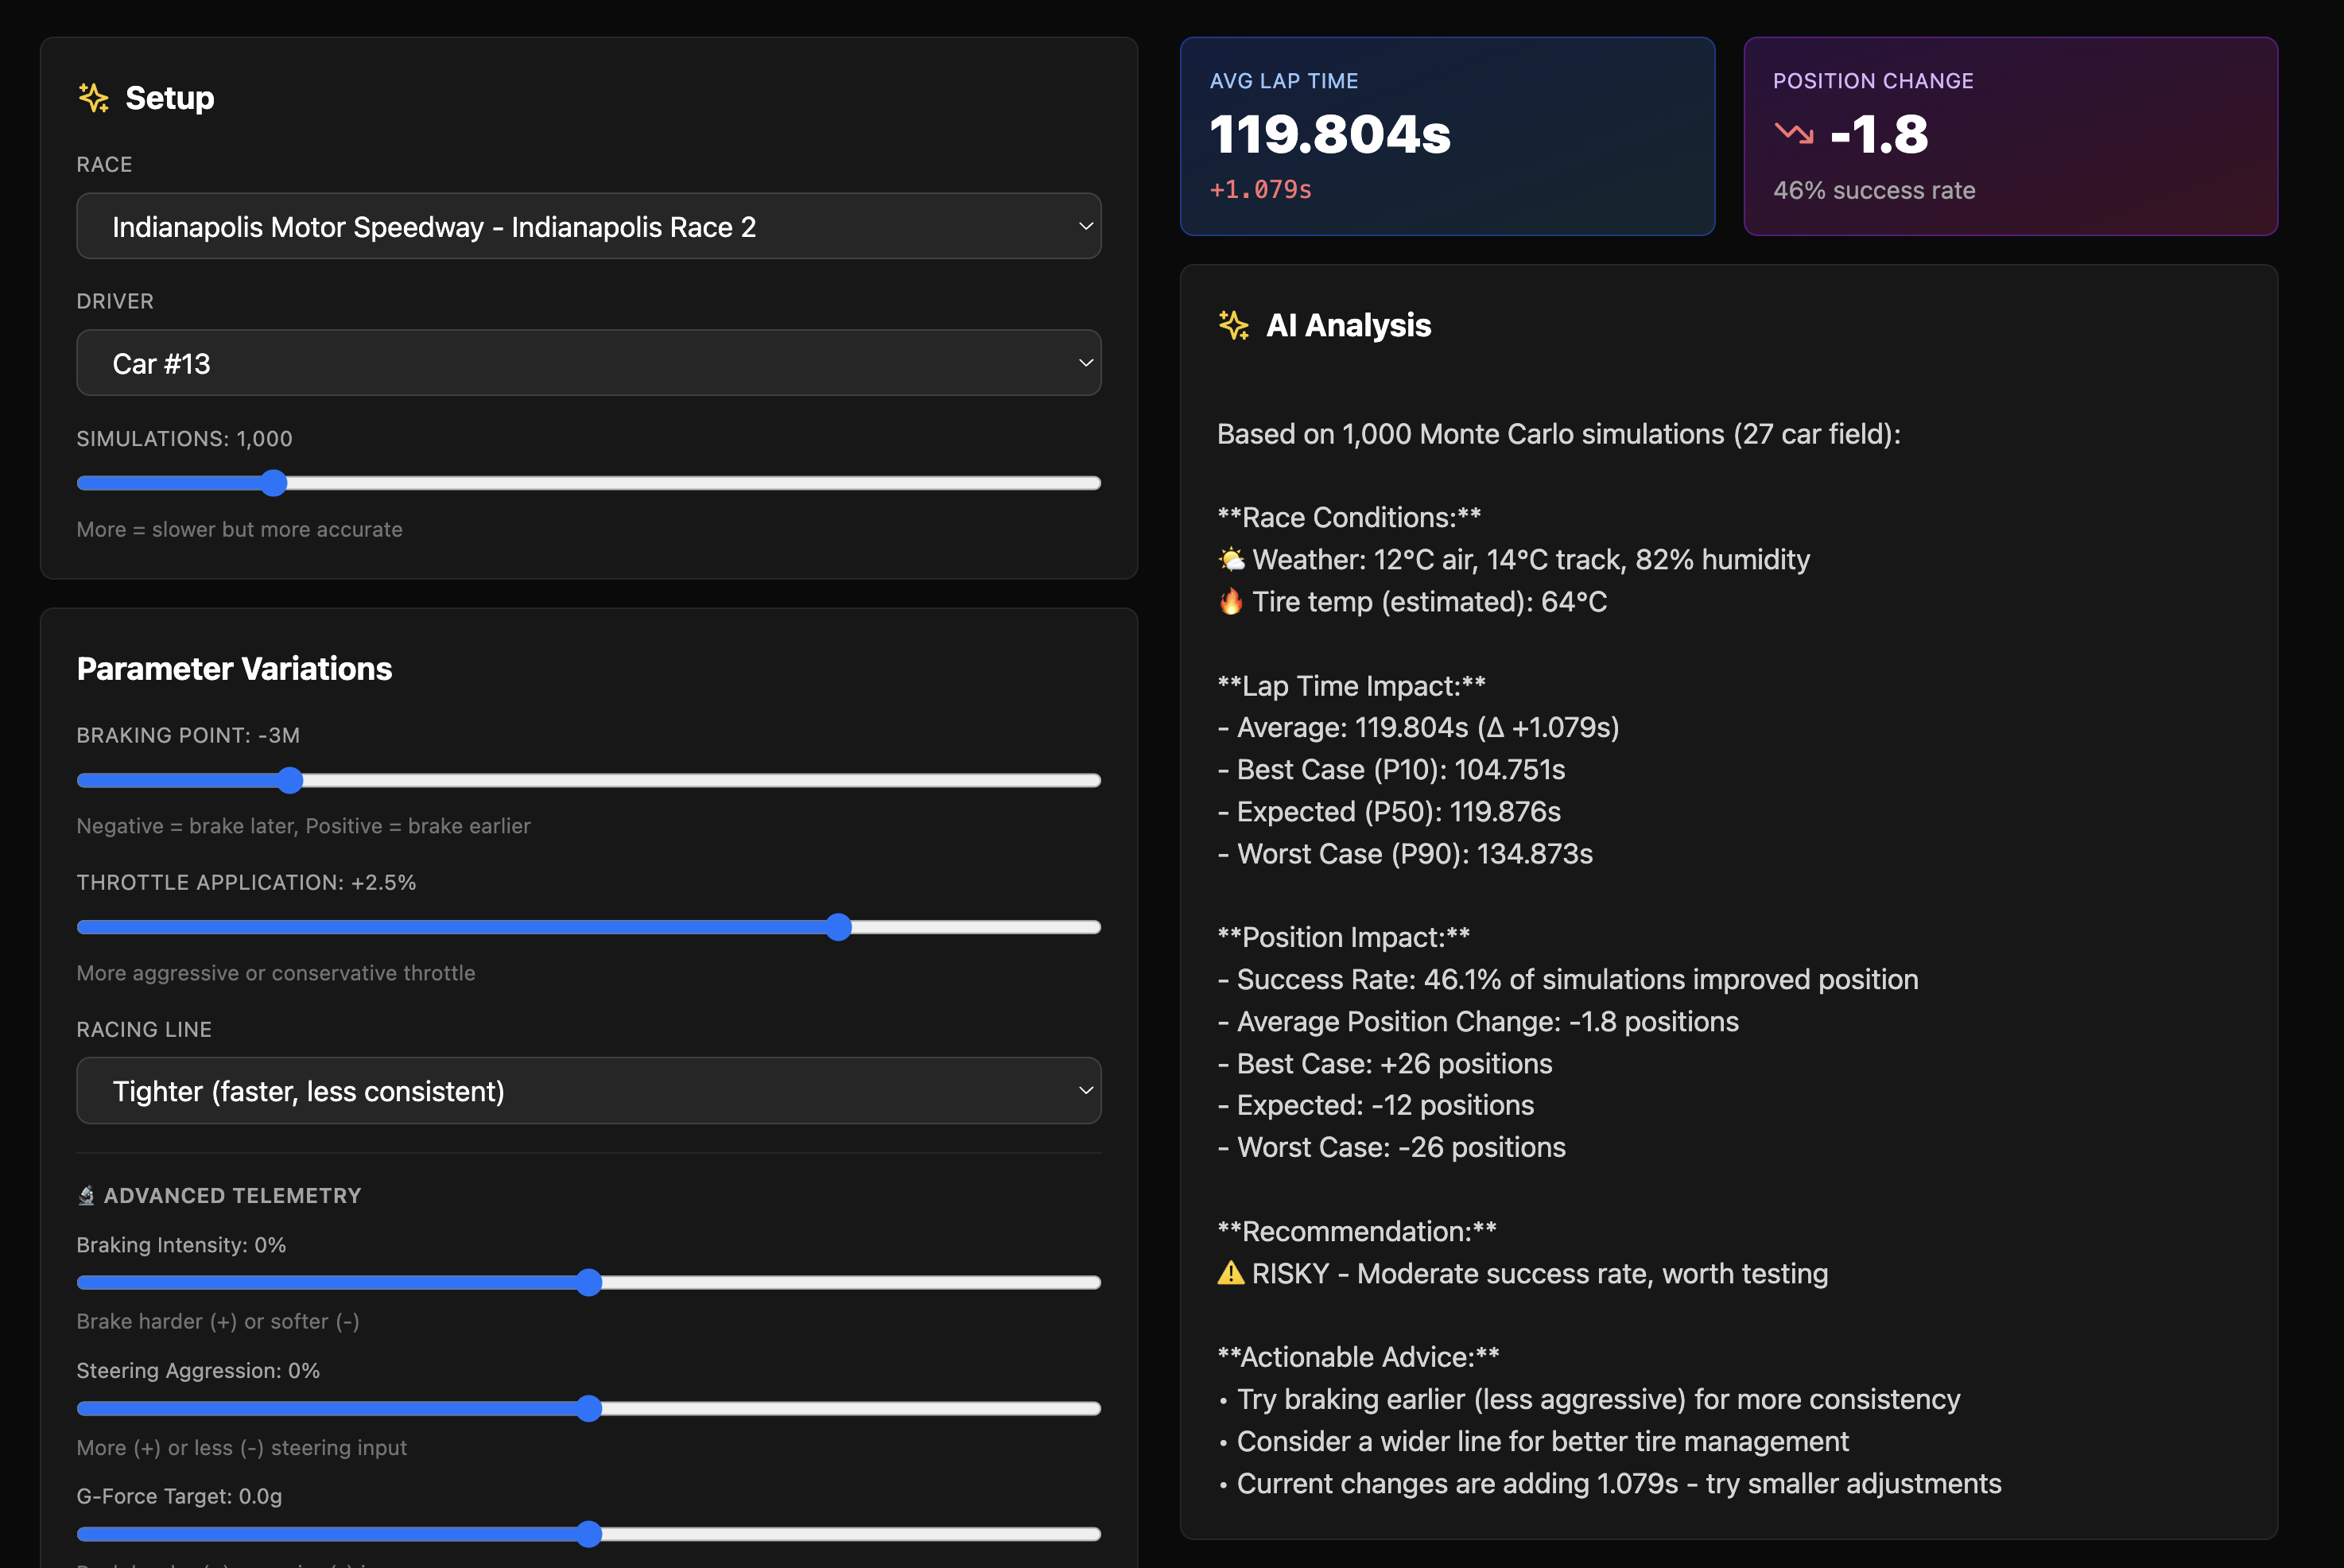Click the Position Change card

[2010, 136]
